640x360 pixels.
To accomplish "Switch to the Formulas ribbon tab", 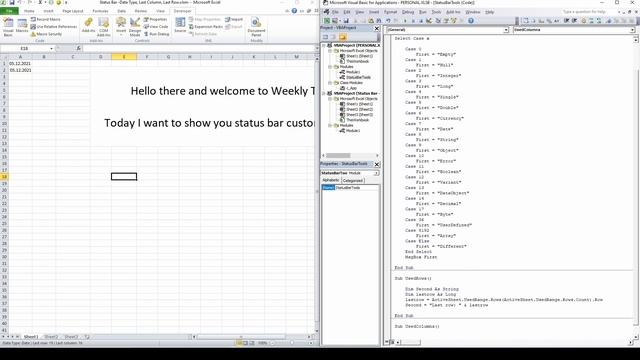I will coord(100,11).
